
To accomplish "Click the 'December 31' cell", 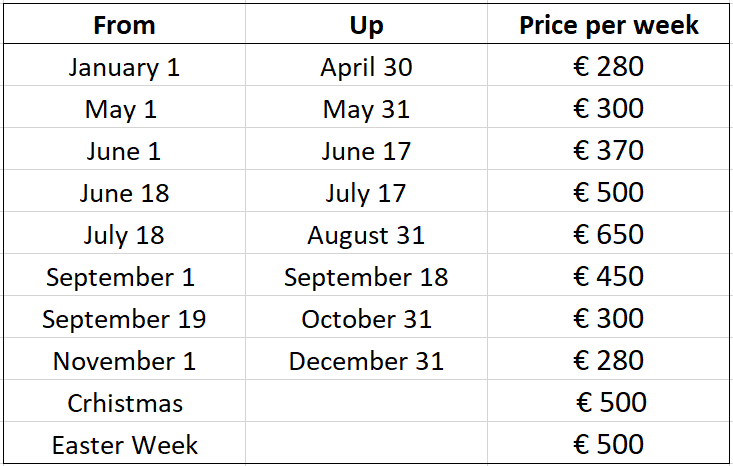I will click(x=366, y=358).
